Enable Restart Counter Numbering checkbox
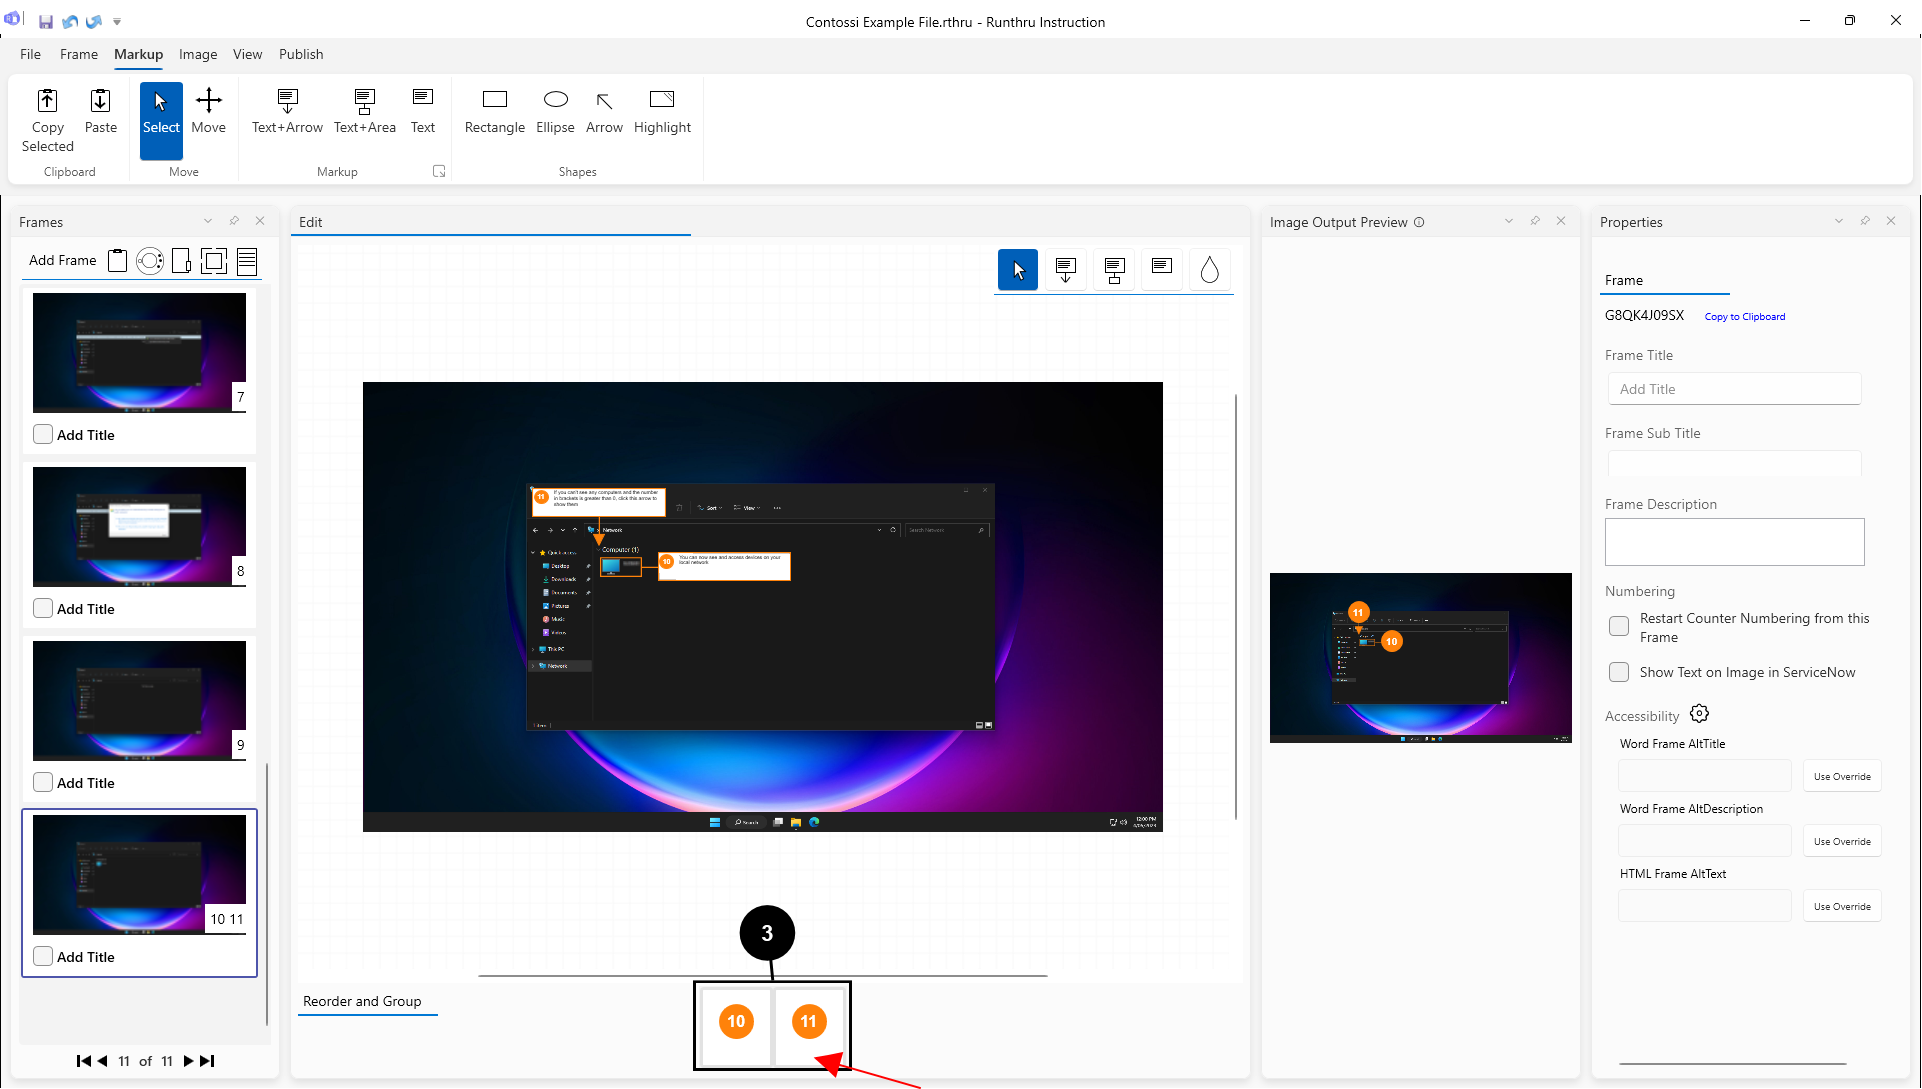The width and height of the screenshot is (1922, 1089). (1619, 626)
